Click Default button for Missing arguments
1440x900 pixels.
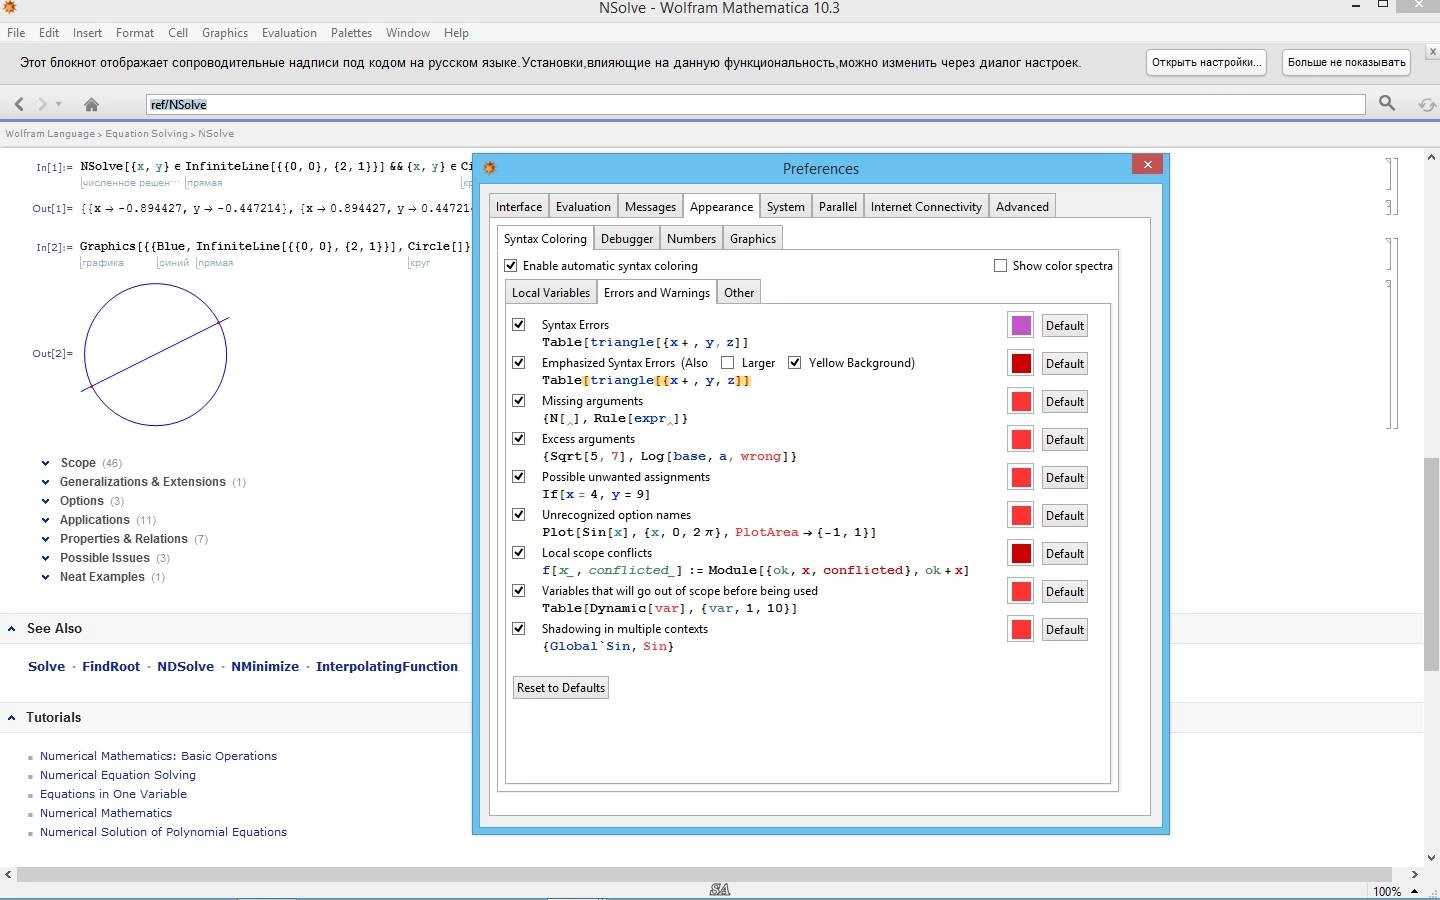pyautogui.click(x=1064, y=402)
